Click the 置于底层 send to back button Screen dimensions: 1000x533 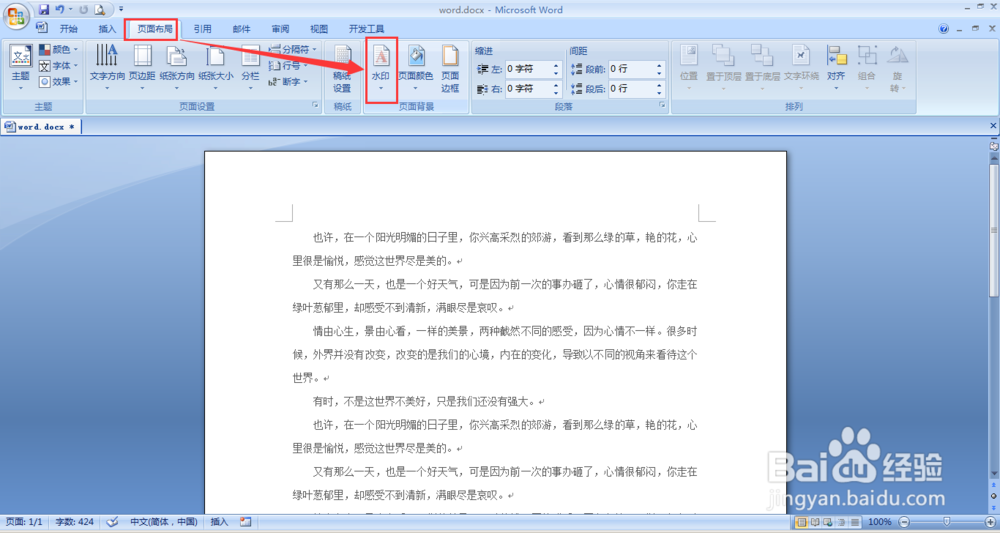pos(762,67)
